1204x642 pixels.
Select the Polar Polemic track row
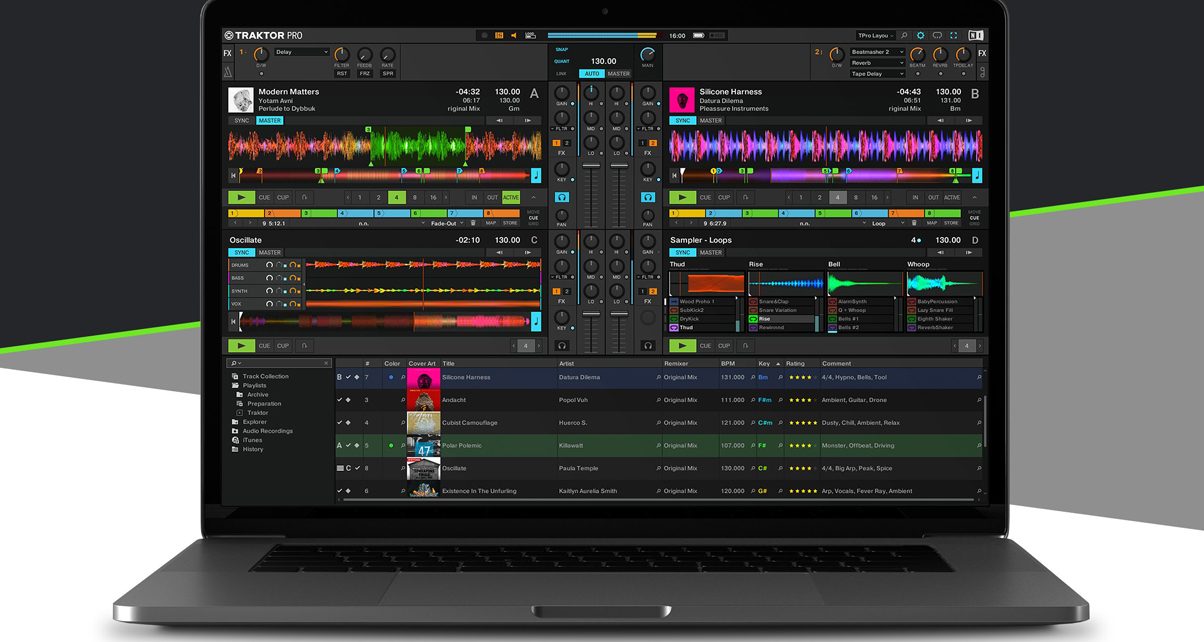pos(660,445)
